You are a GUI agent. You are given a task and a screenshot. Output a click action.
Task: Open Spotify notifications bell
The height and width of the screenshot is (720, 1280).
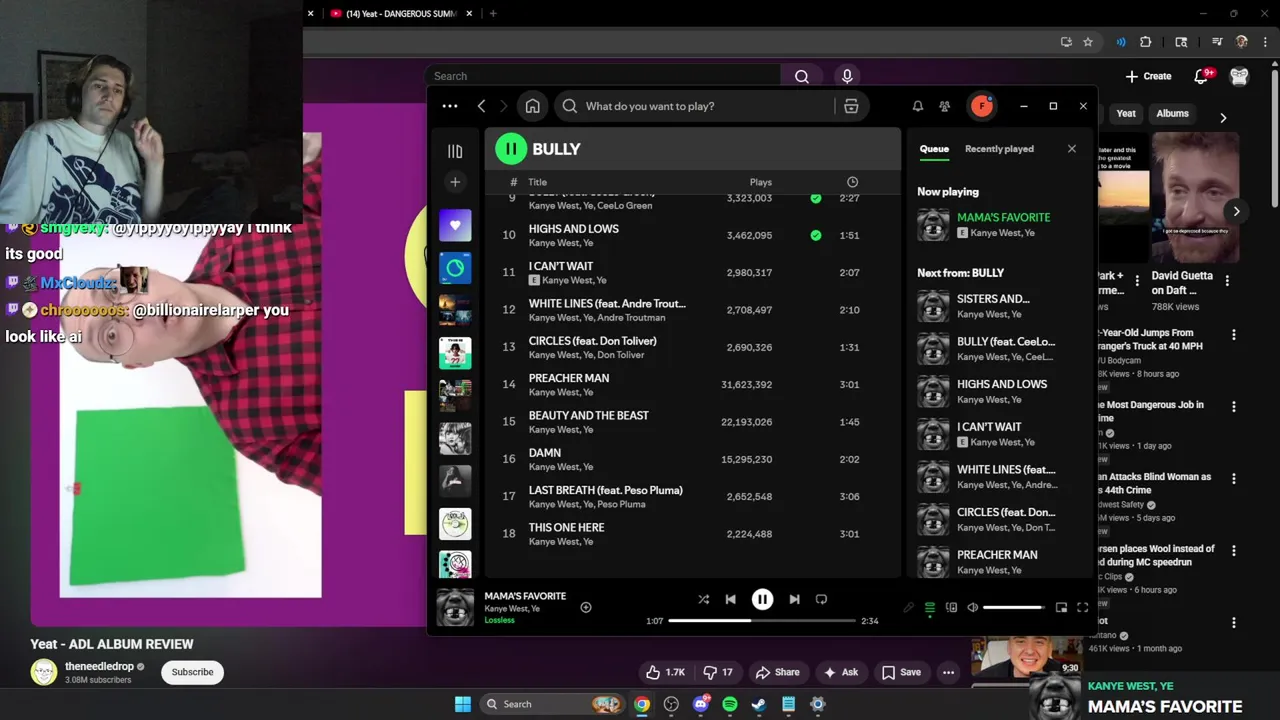point(917,106)
